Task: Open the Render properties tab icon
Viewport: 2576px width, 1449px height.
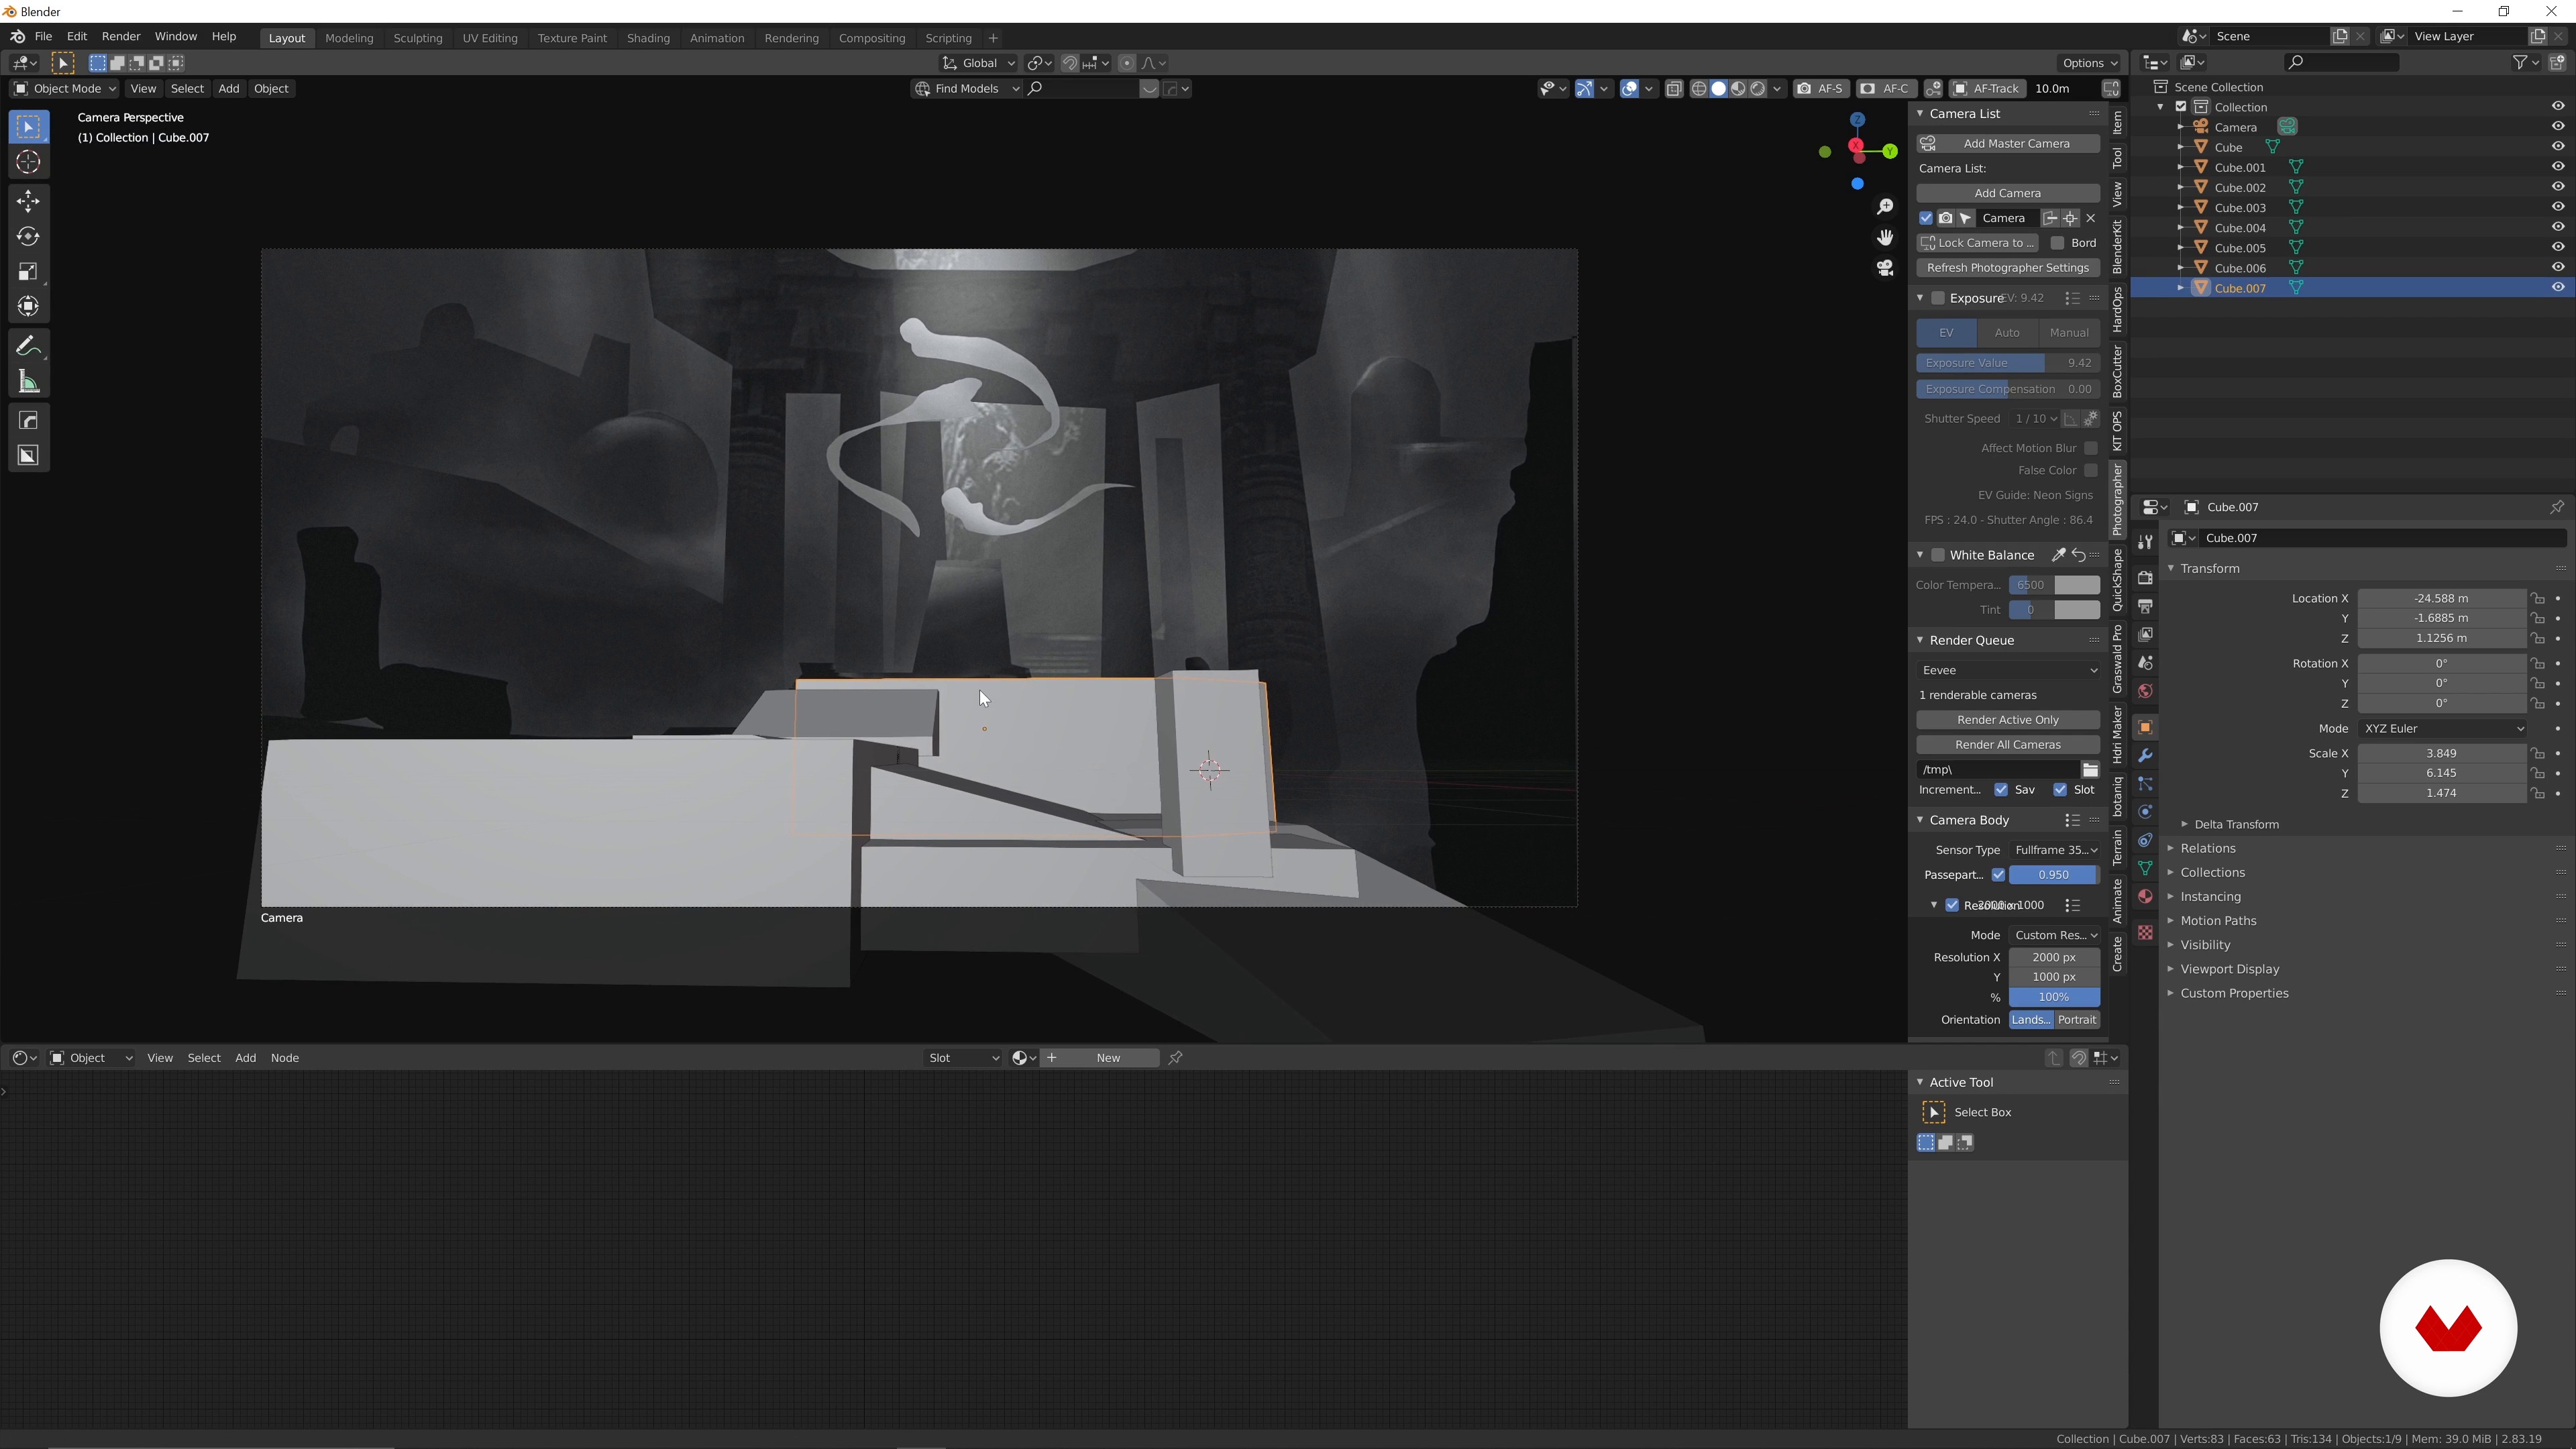Action: (x=2145, y=577)
